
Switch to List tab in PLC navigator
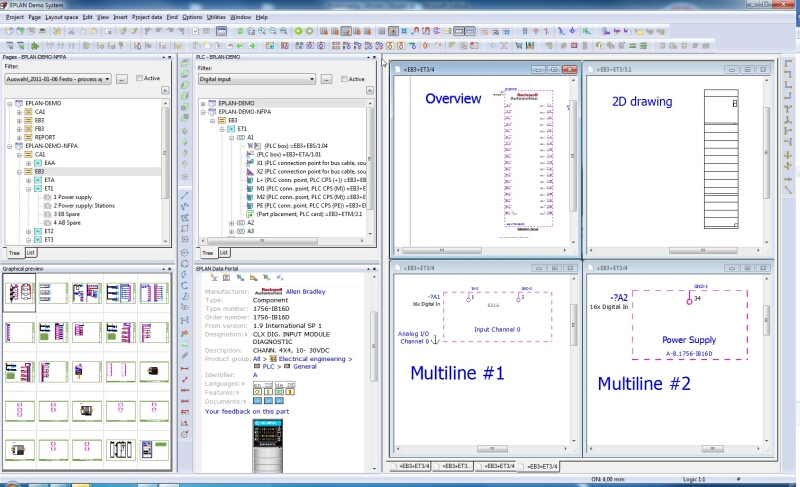(x=224, y=253)
